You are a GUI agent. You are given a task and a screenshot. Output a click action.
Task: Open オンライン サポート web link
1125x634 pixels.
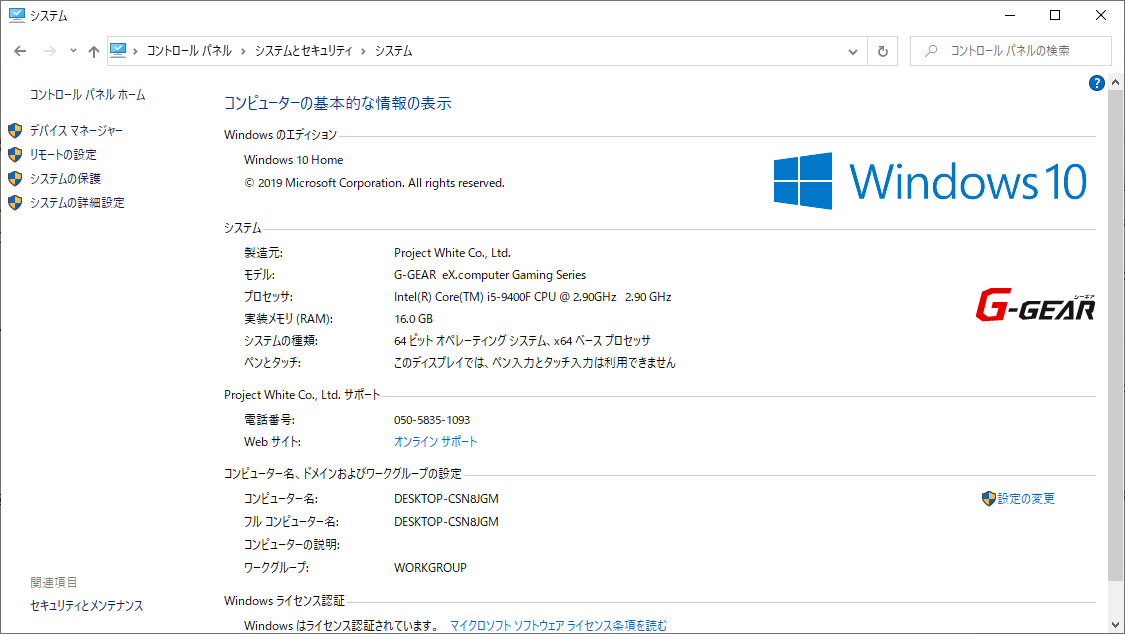coord(436,442)
